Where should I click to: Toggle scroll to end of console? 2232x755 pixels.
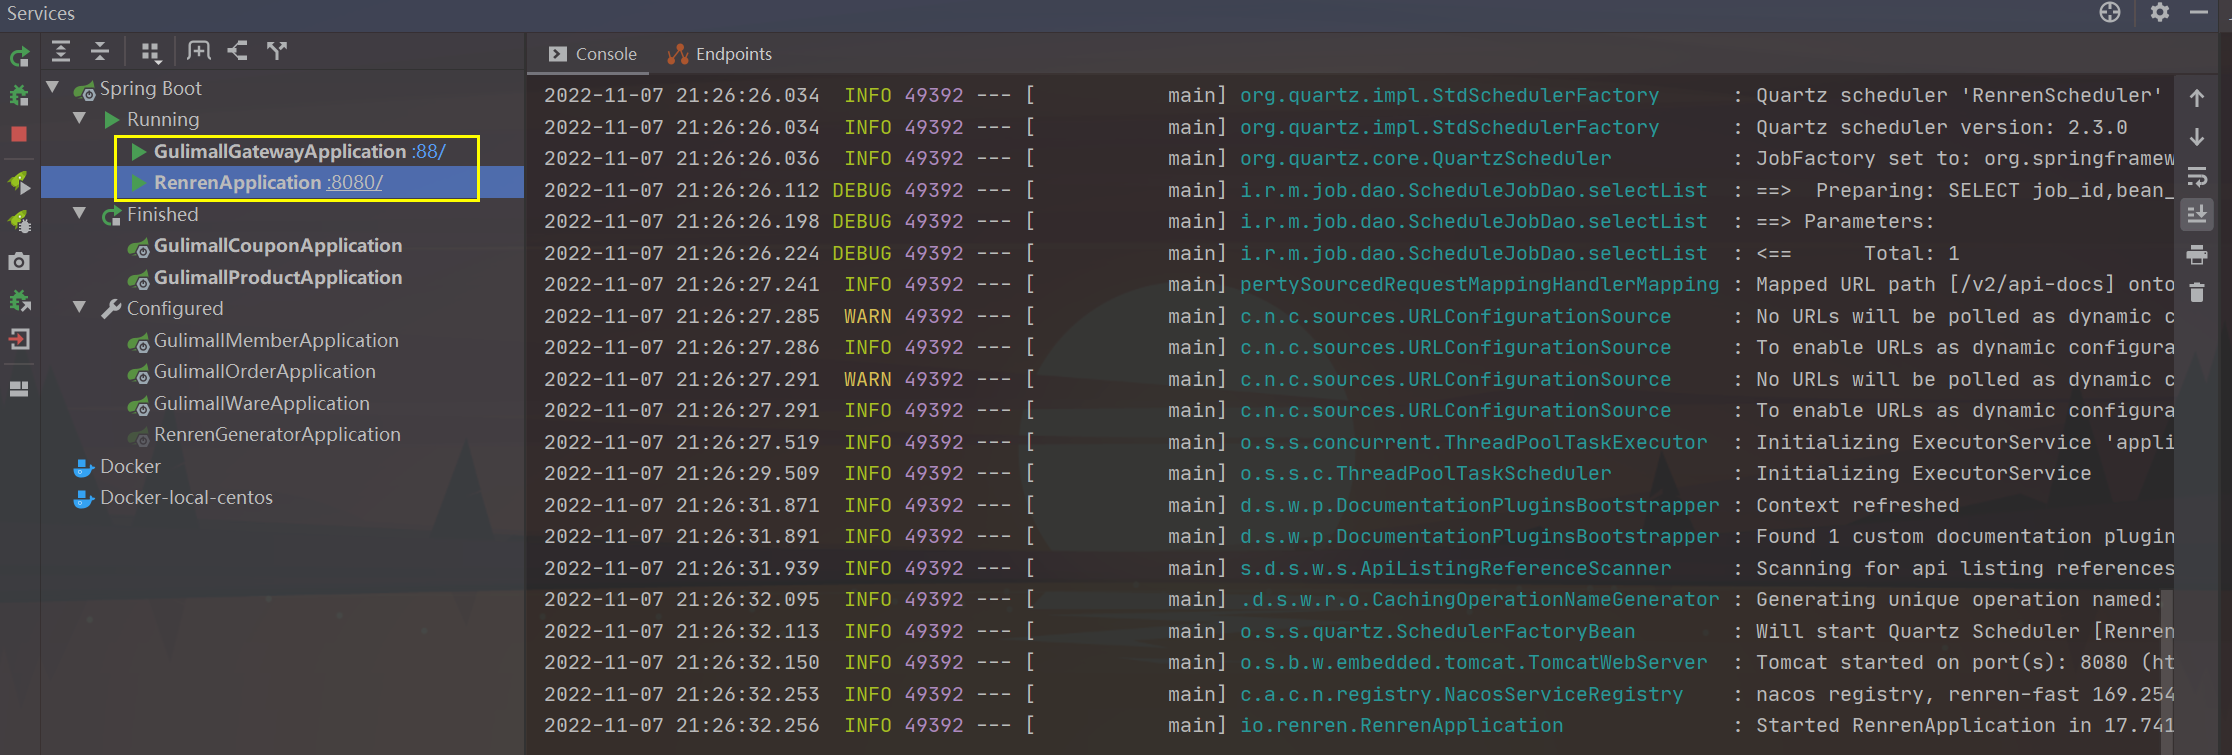(2197, 214)
